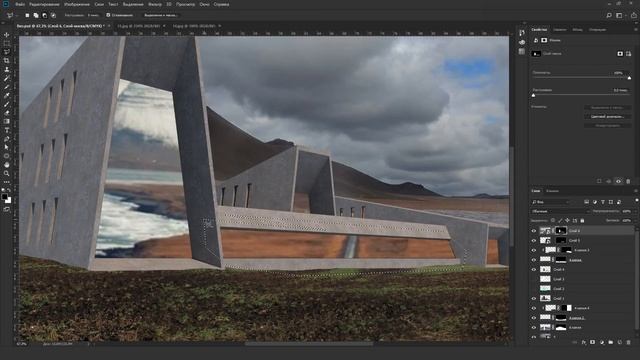The height and width of the screenshot is (360, 640).
Task: Toggle Сглаживание anti-alias checkbox
Action: (x=108, y=15)
